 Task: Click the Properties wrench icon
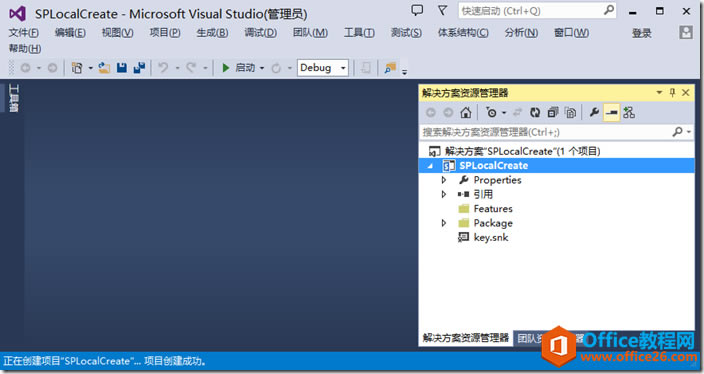click(x=594, y=112)
